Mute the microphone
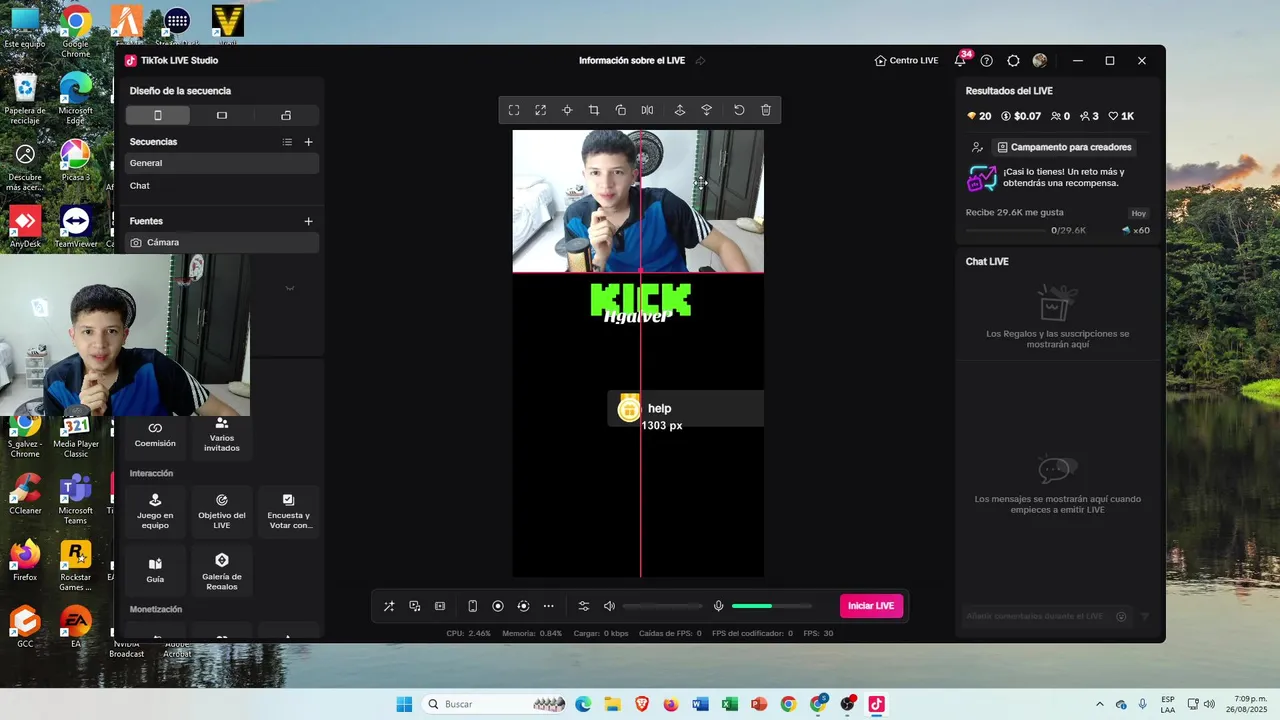The width and height of the screenshot is (1280, 720). (x=718, y=606)
